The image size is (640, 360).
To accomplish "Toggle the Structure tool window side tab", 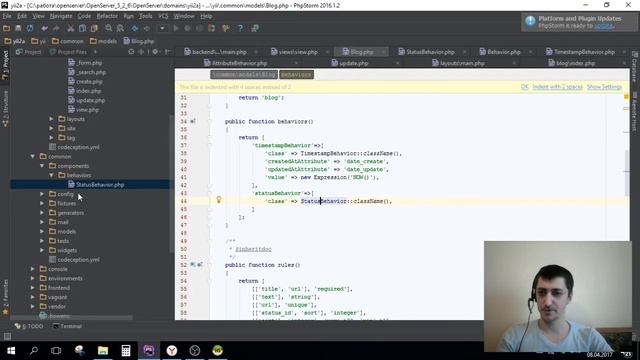I will point(5,109).
